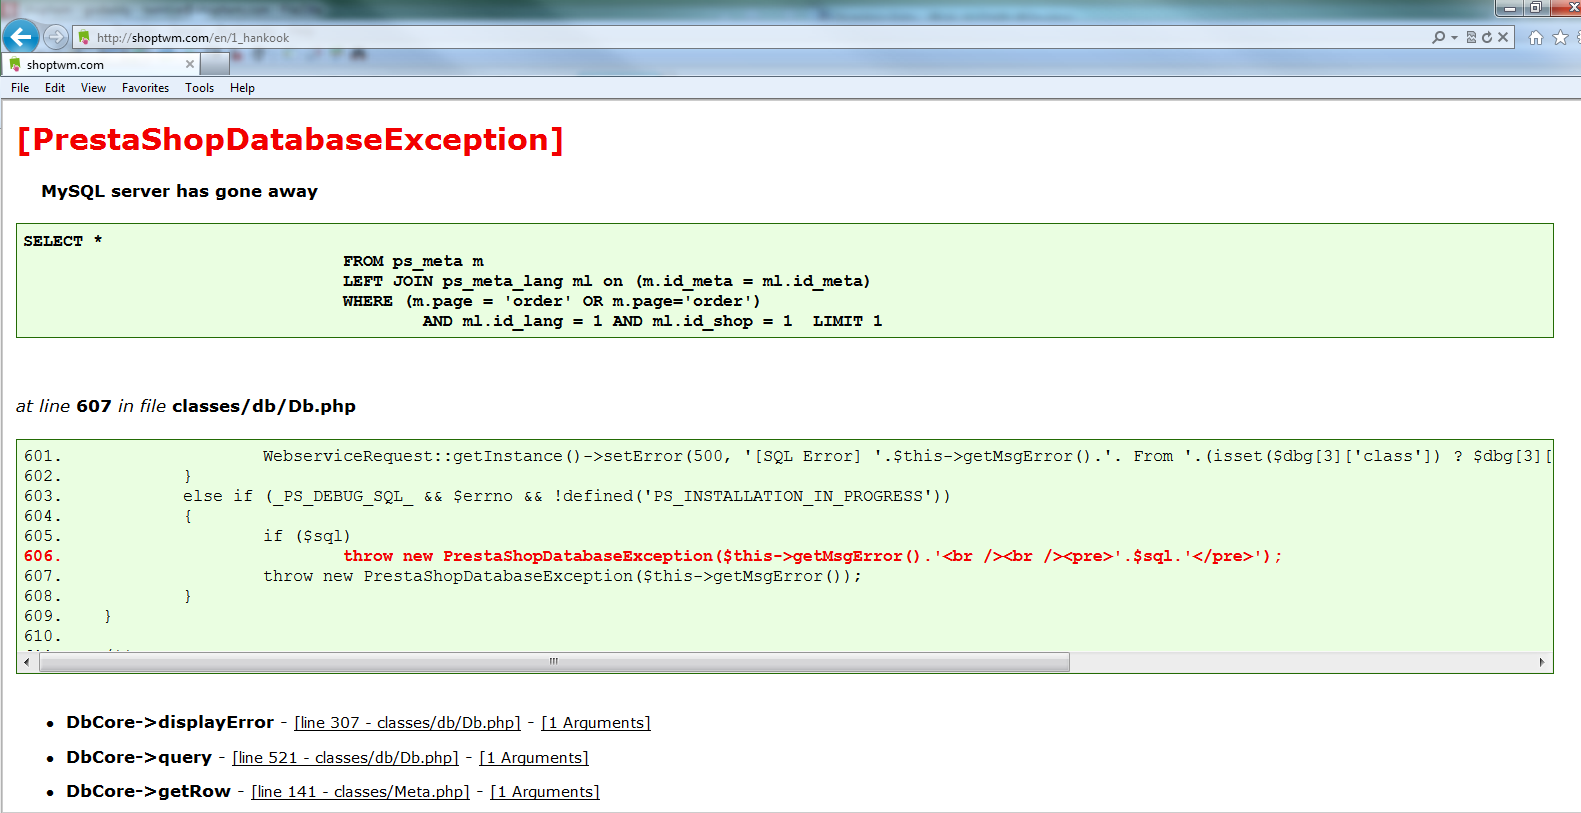Click code line 603 'else if (_PS_DEBUG_SQL_'

[567, 496]
